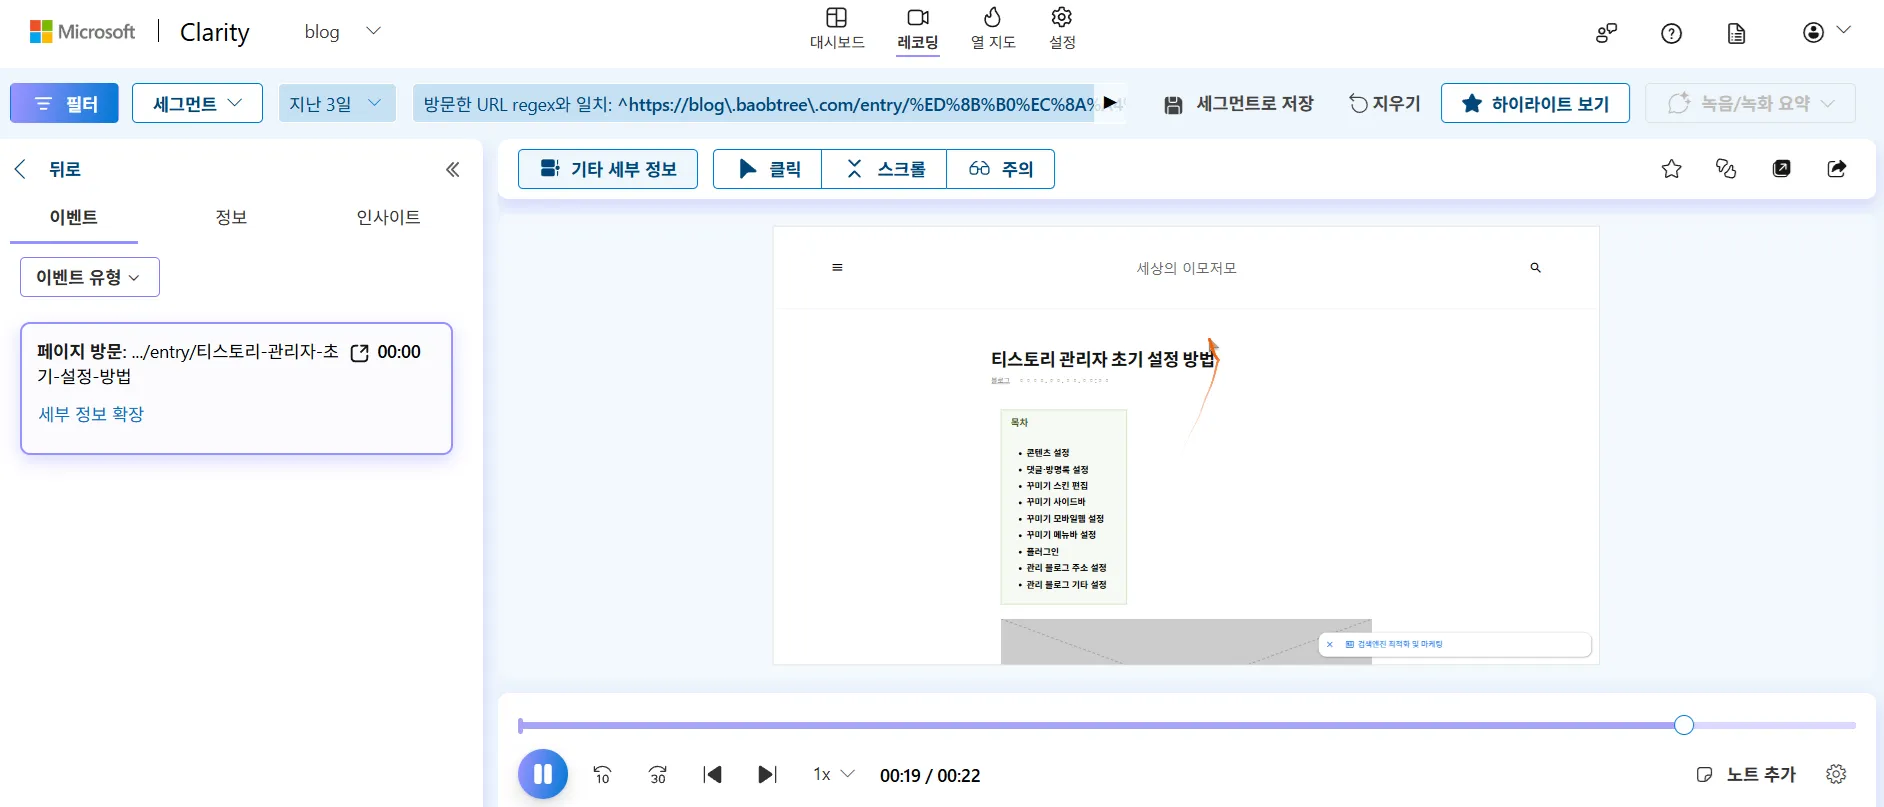This screenshot has width=1884, height=807.
Task: Open the documentation page icon
Action: click(x=1737, y=33)
